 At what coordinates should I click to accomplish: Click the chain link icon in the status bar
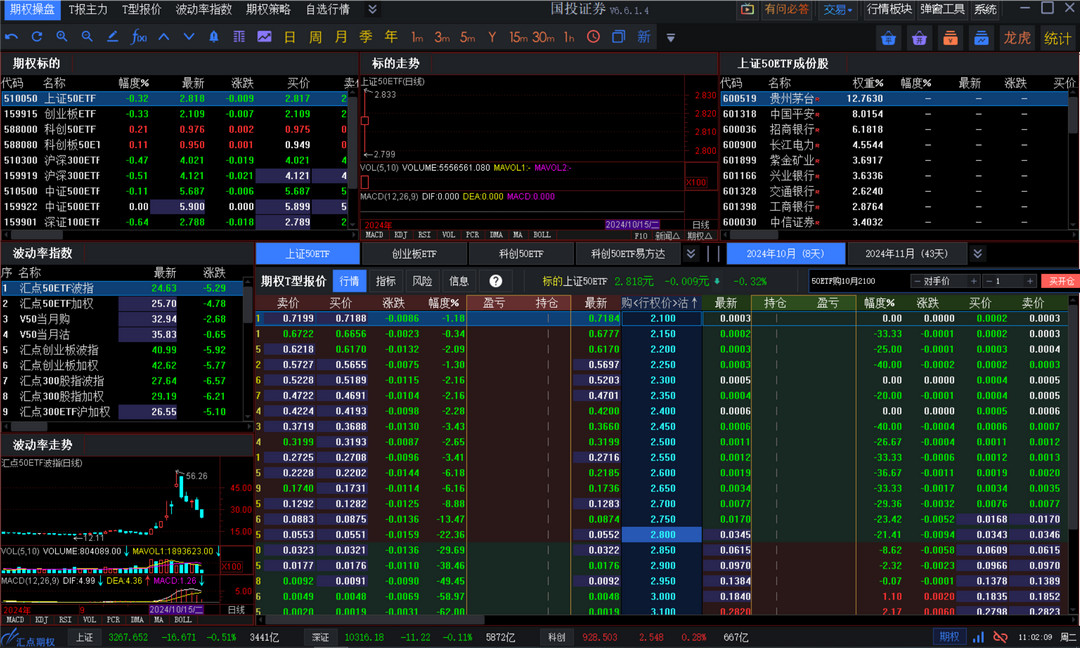1000,637
